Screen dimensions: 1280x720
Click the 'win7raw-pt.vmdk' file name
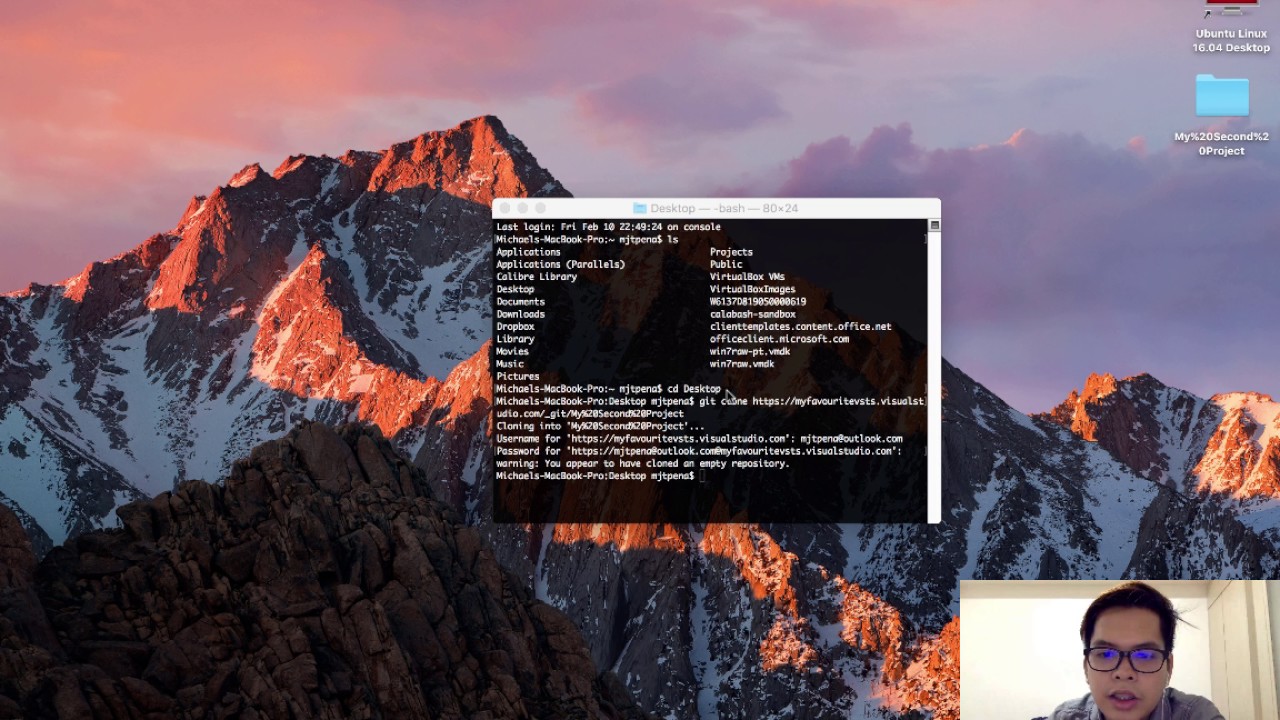tap(750, 352)
